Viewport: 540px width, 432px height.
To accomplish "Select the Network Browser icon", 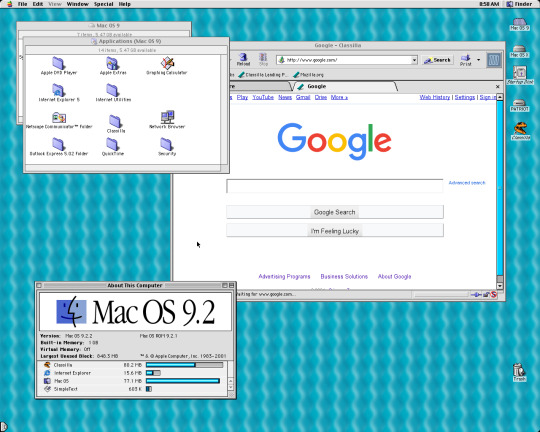I will (167, 117).
